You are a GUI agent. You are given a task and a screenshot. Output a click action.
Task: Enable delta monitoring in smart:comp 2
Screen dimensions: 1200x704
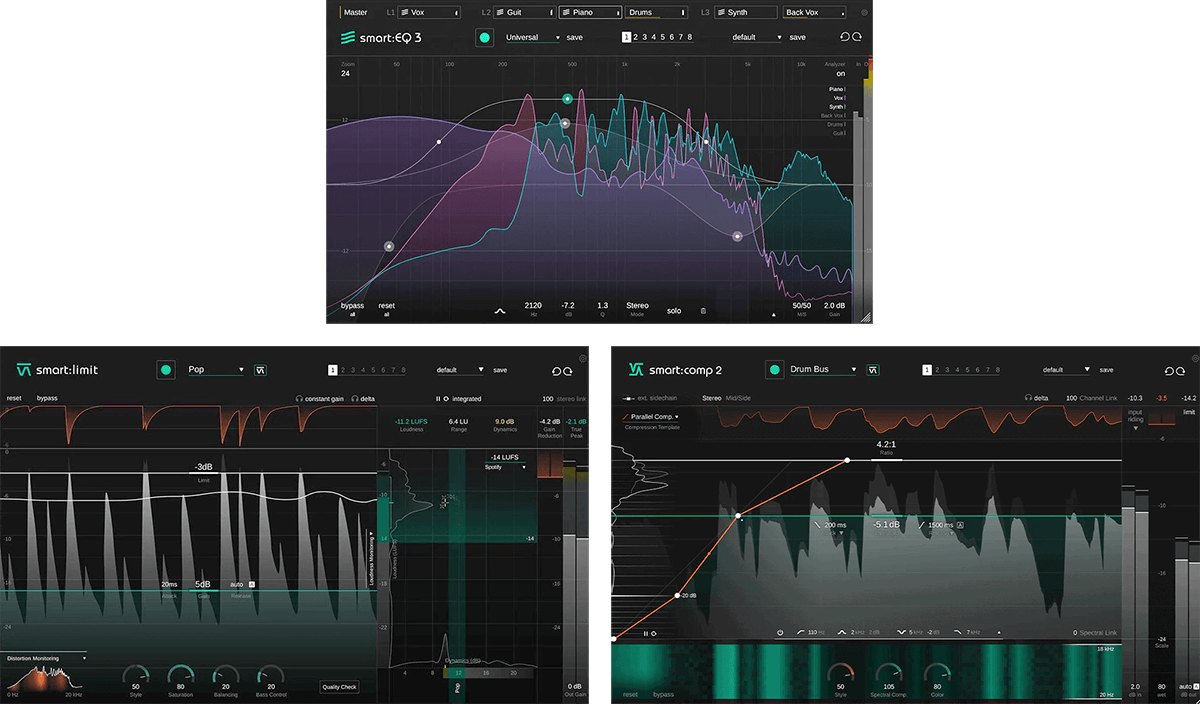pos(1029,397)
